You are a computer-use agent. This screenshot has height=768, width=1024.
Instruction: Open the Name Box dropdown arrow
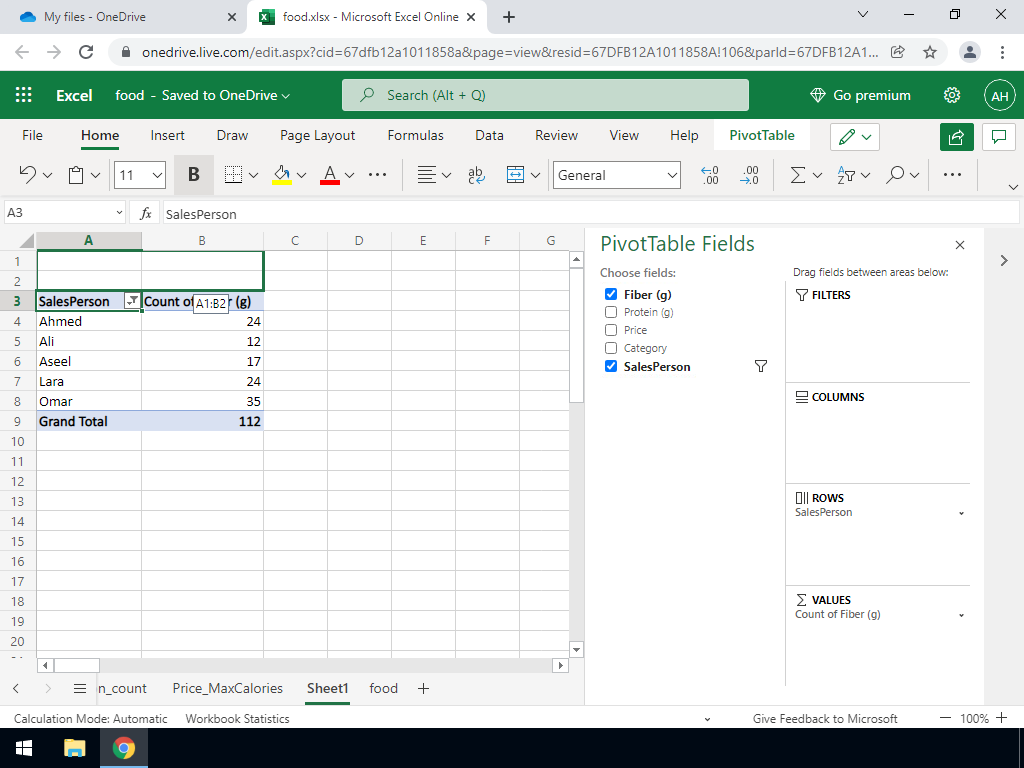coord(119,213)
